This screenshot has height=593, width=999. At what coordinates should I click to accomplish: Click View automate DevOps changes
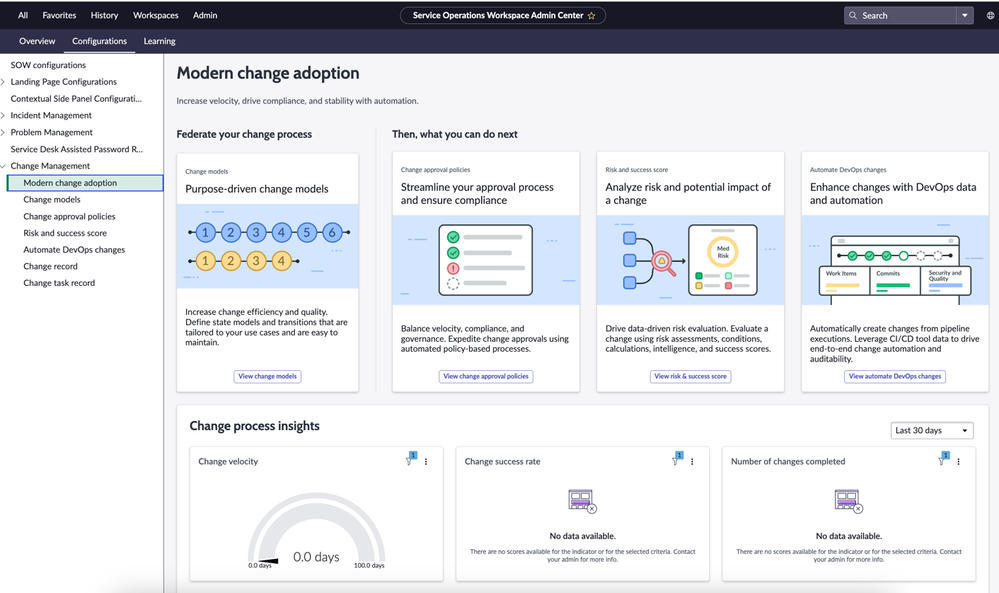[894, 376]
